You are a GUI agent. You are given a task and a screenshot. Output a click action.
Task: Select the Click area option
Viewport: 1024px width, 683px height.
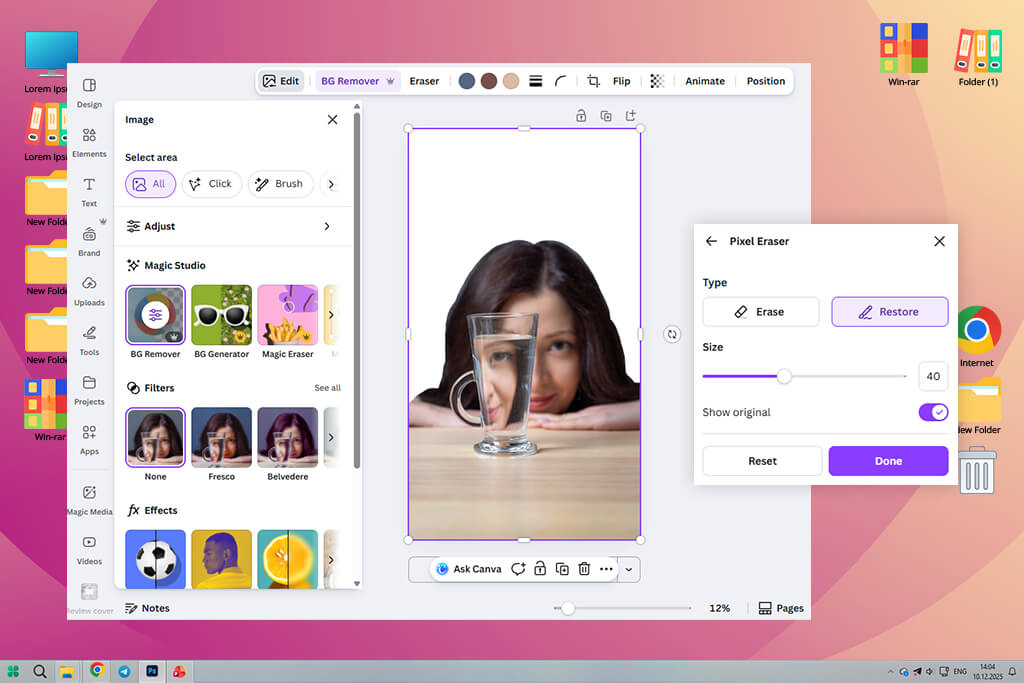pos(212,184)
